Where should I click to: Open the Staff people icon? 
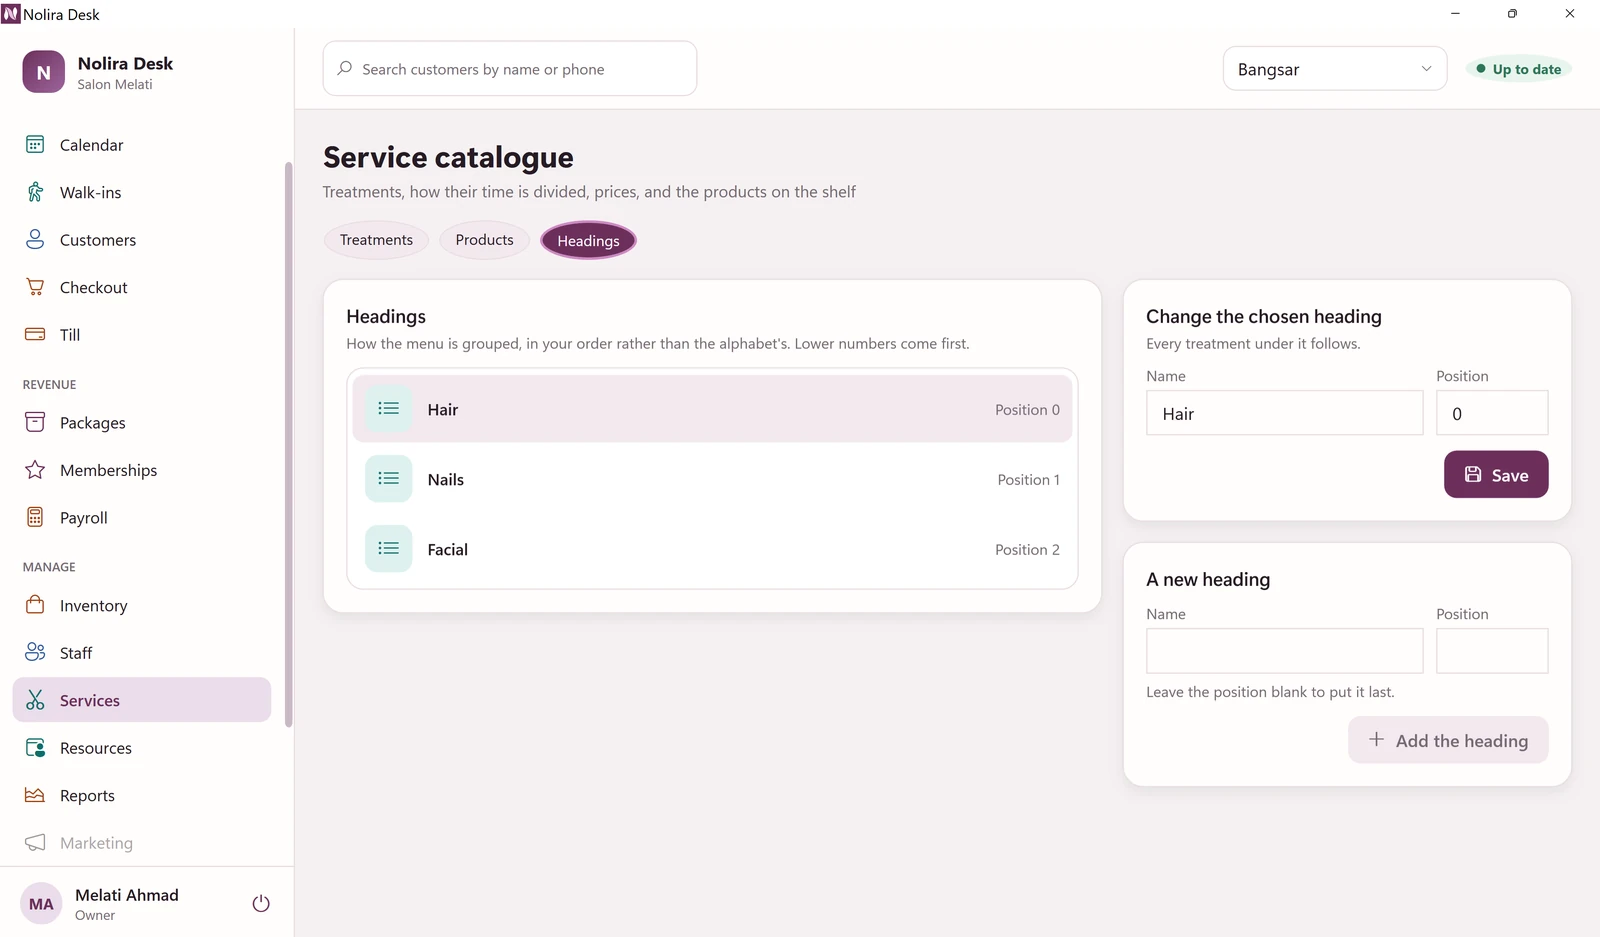point(35,652)
